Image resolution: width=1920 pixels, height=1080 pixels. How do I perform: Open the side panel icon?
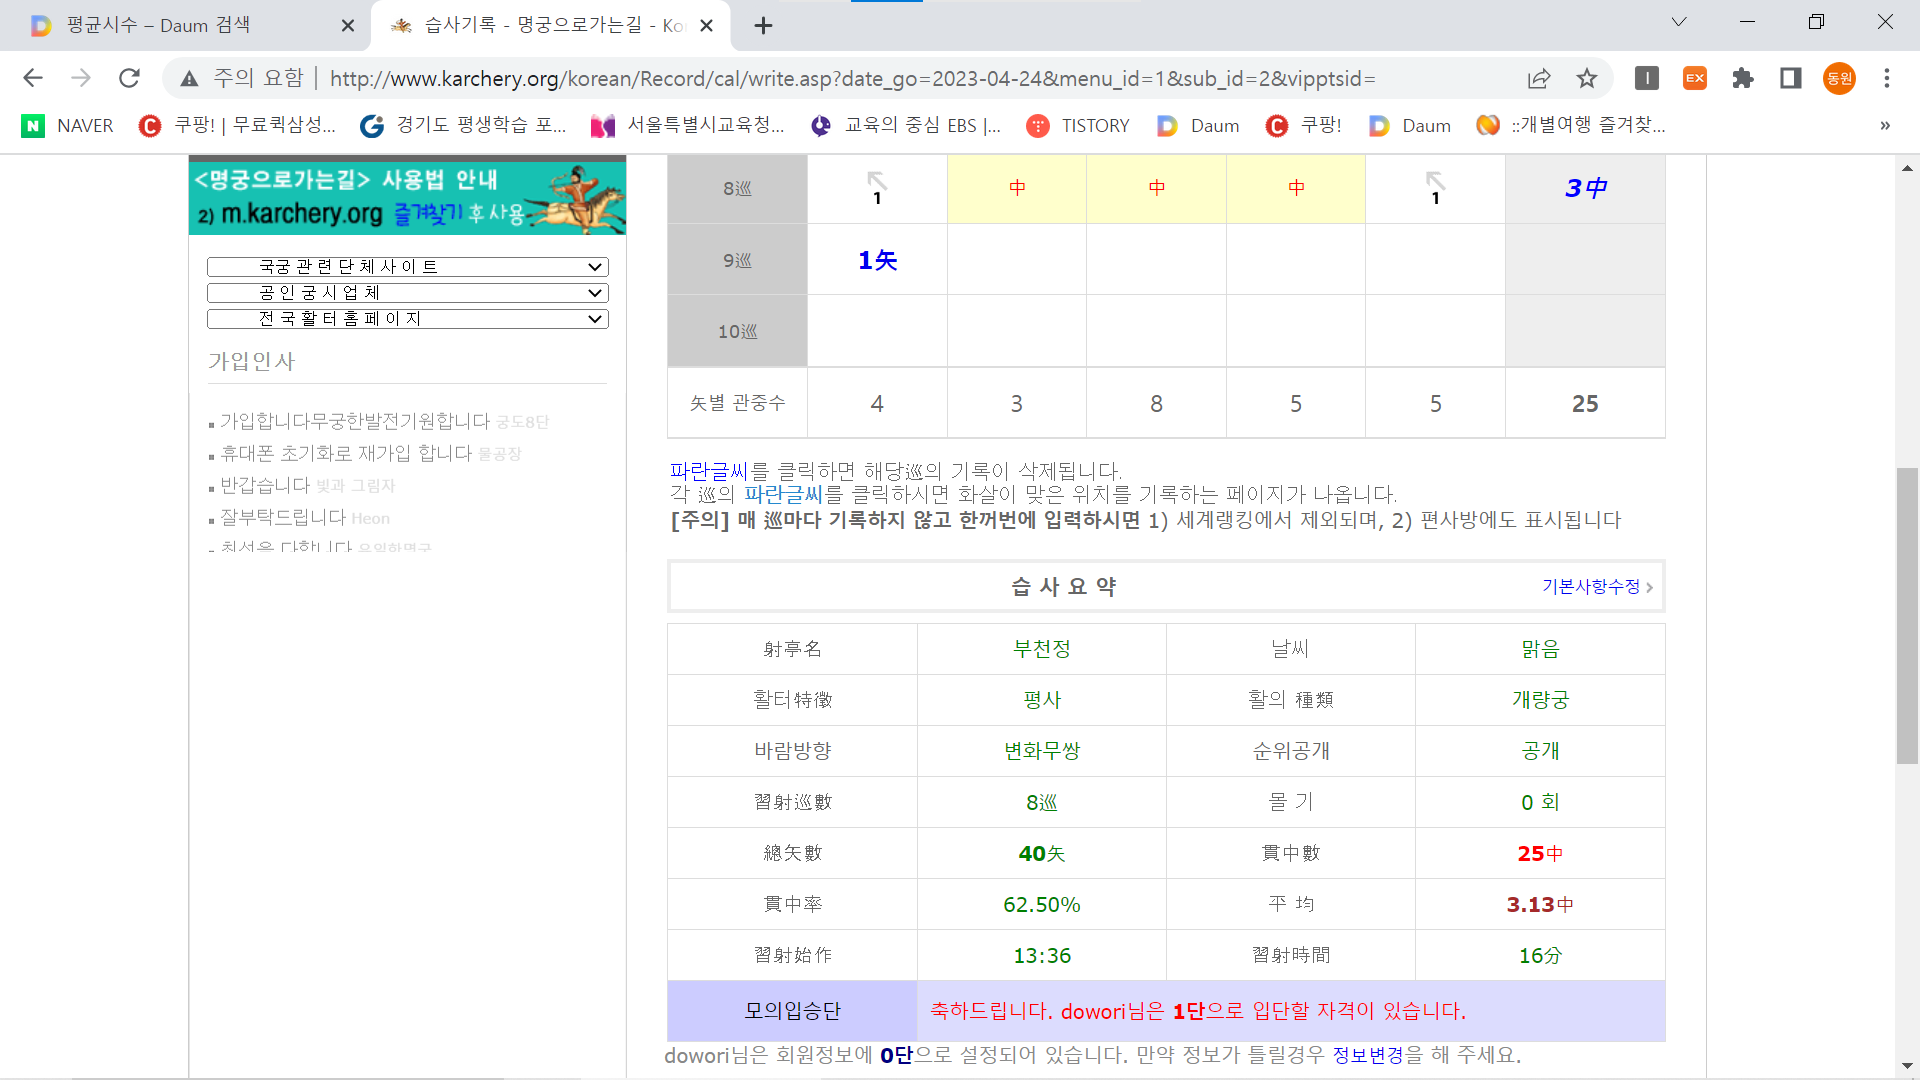coord(1791,78)
